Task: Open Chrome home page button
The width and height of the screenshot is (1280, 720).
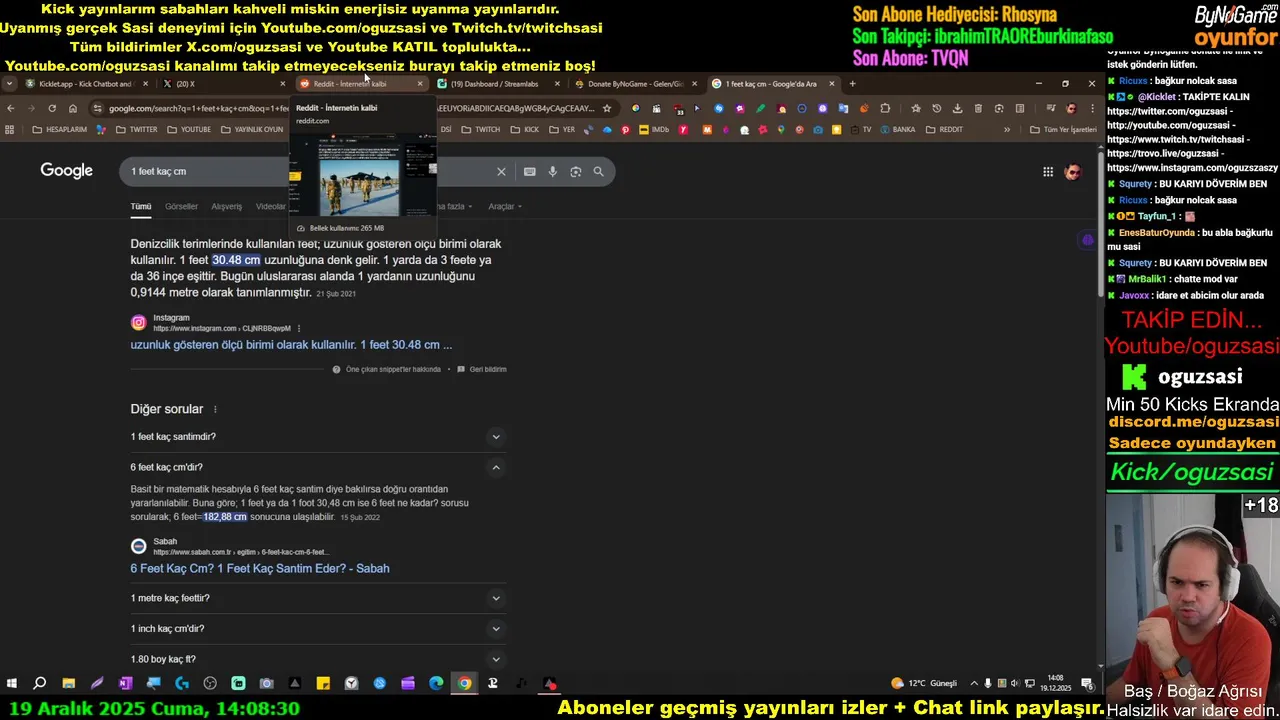Action: pos(73,108)
